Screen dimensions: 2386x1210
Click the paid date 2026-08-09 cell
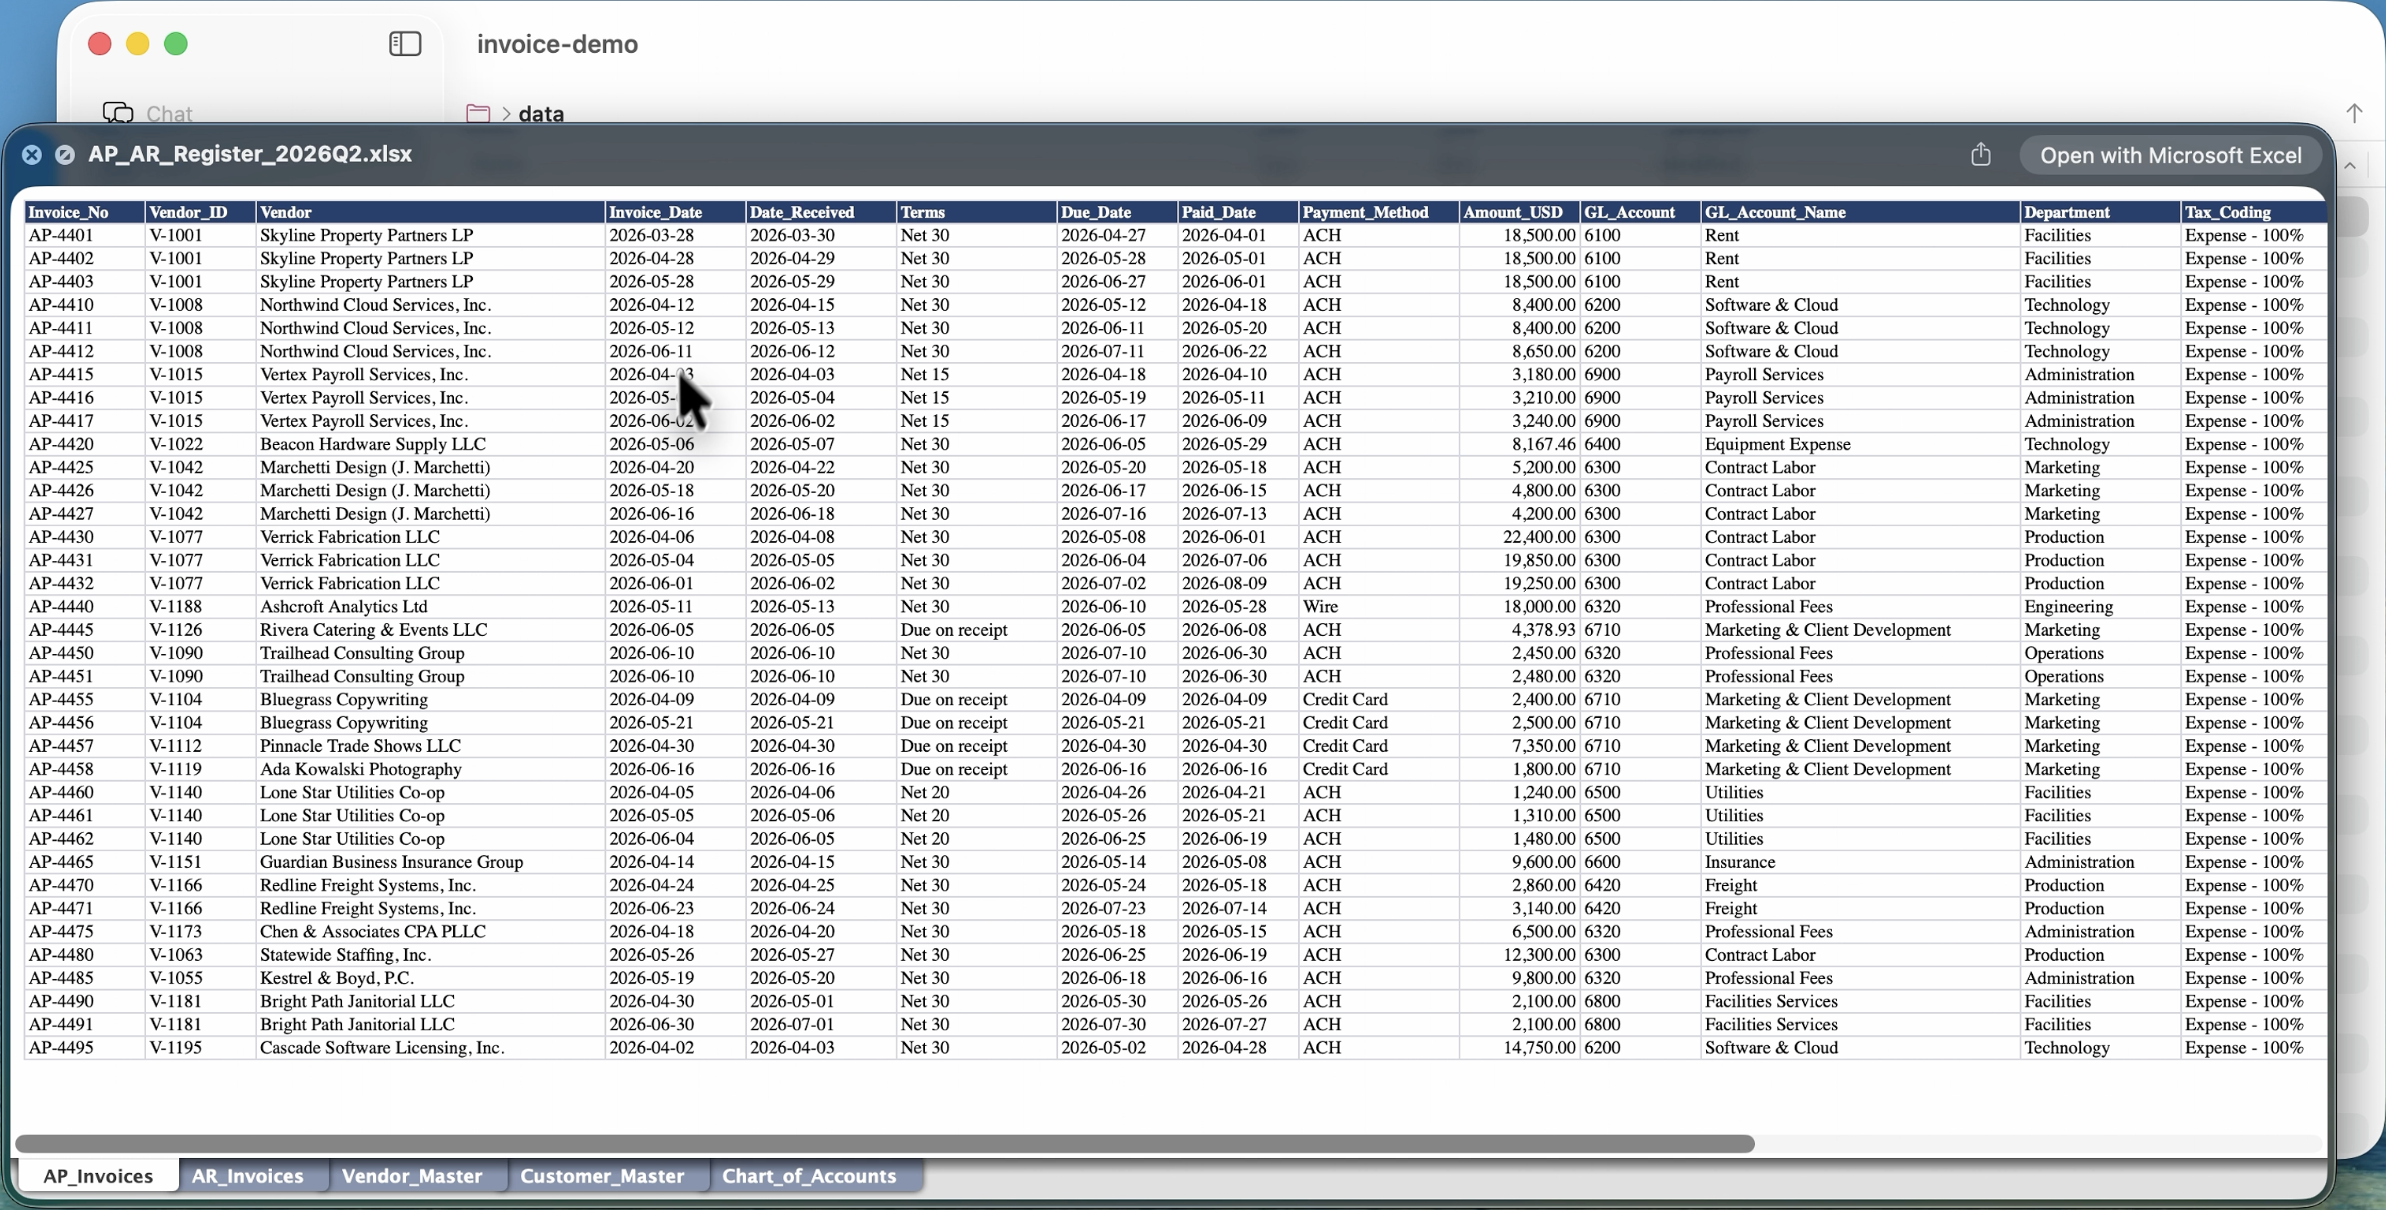[1238, 583]
